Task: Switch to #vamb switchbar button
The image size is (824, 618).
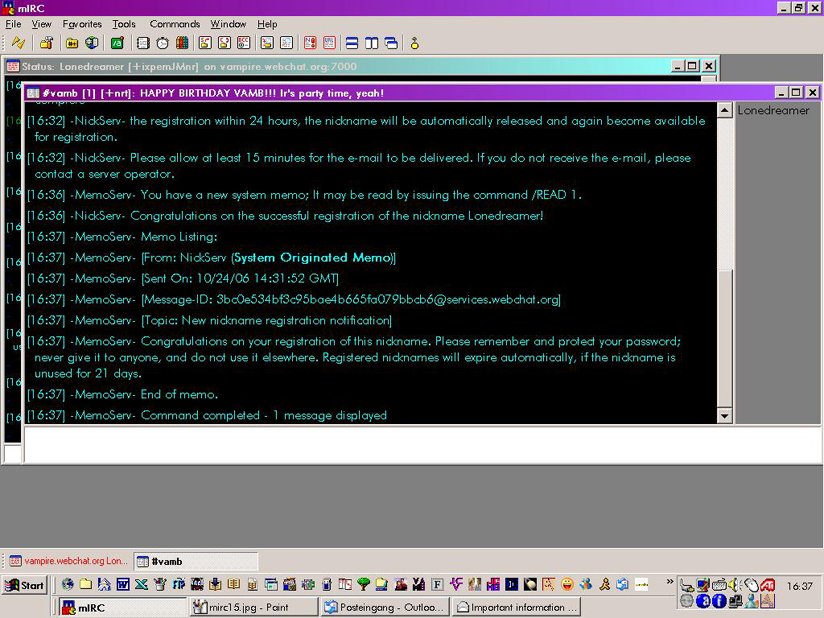Action: click(196, 561)
